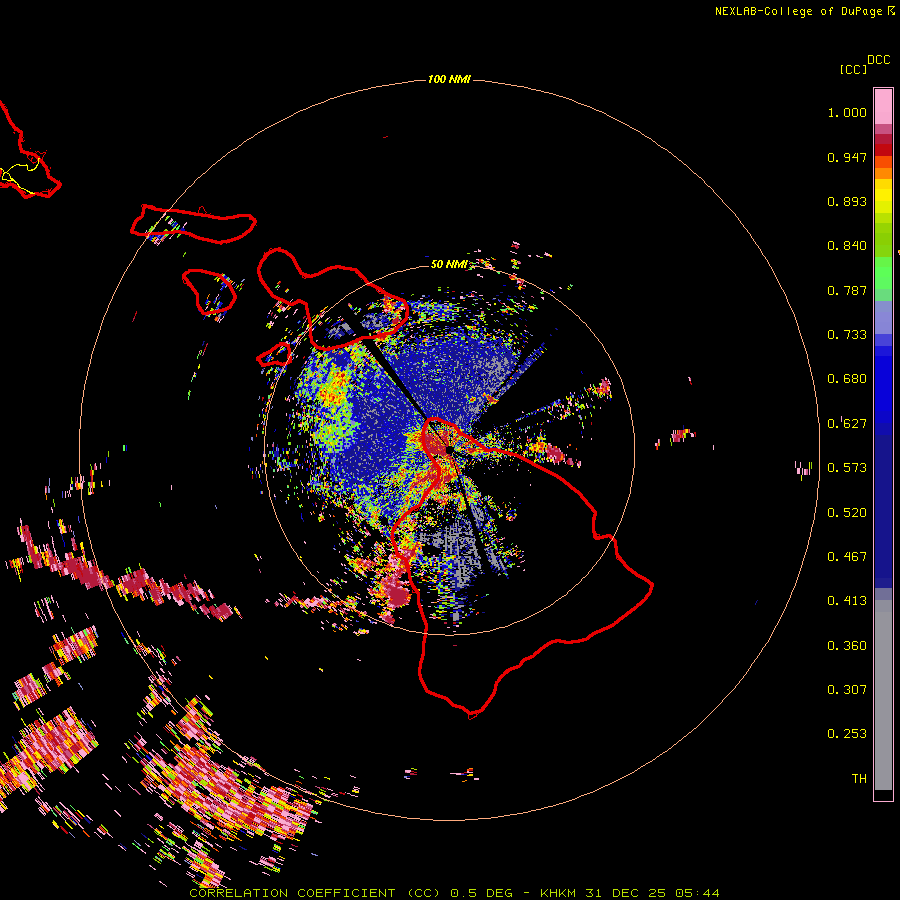This screenshot has height=900, width=900.
Task: Click the 31 DEC 25 date text
Action: point(626,893)
